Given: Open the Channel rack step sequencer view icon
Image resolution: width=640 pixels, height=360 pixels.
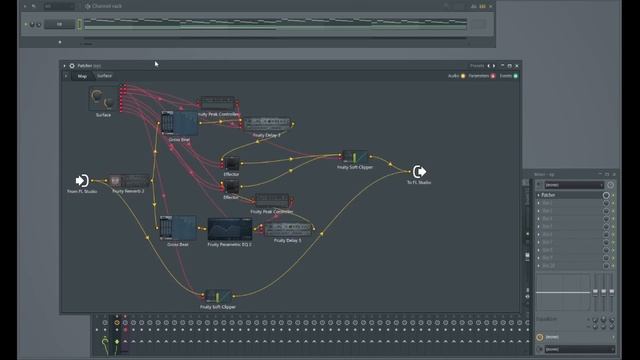Looking at the screenshot, I should pos(483,6).
